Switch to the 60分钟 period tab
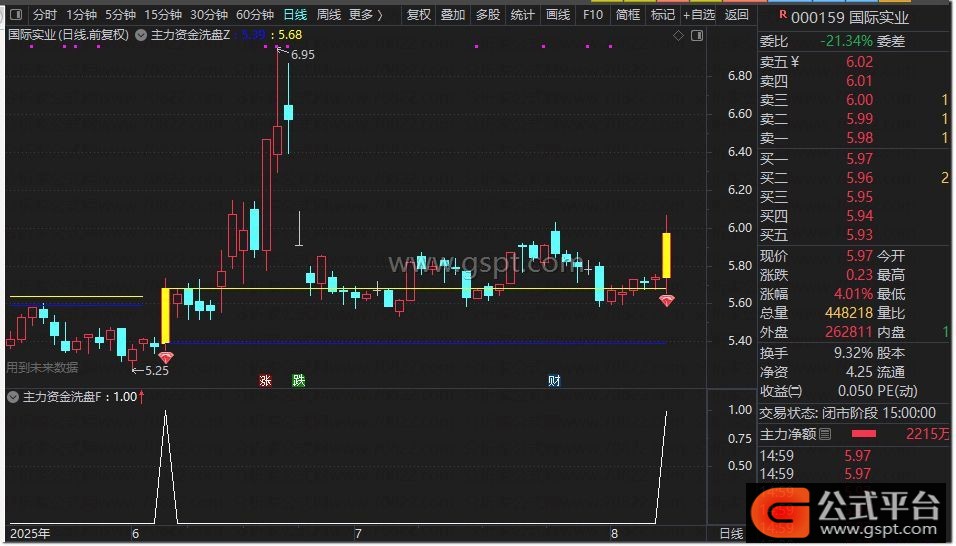Viewport: 956px width, 546px height. 255,15
